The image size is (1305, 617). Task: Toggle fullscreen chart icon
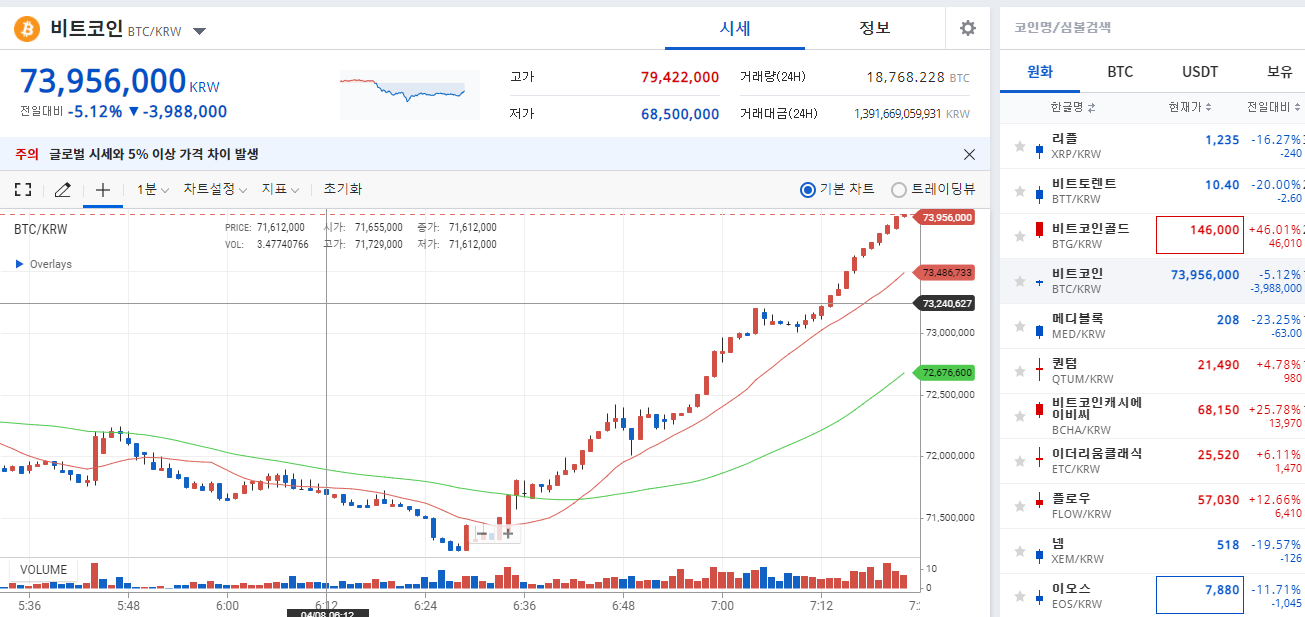point(22,189)
